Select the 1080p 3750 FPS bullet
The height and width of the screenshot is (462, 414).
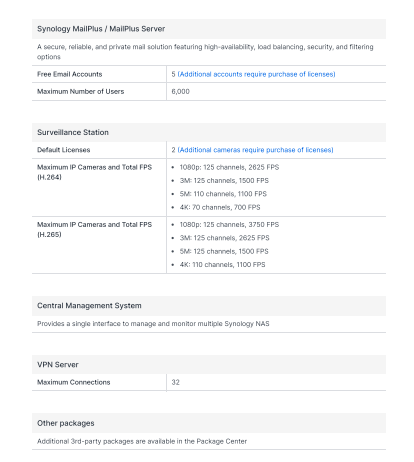(229, 224)
